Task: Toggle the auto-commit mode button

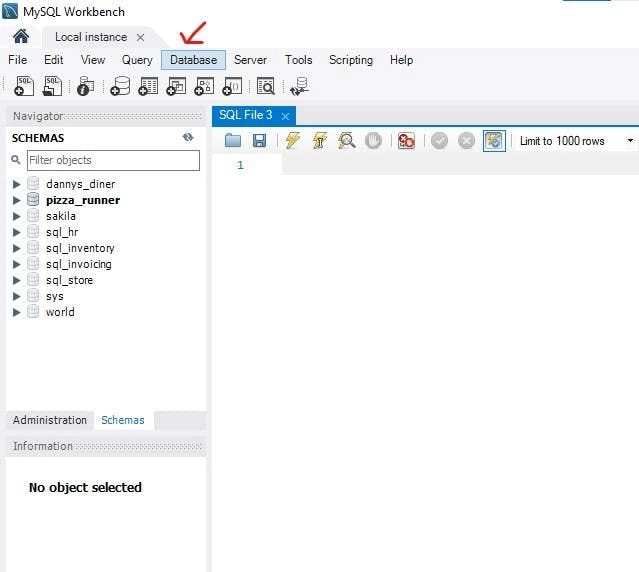Action: click(x=494, y=141)
